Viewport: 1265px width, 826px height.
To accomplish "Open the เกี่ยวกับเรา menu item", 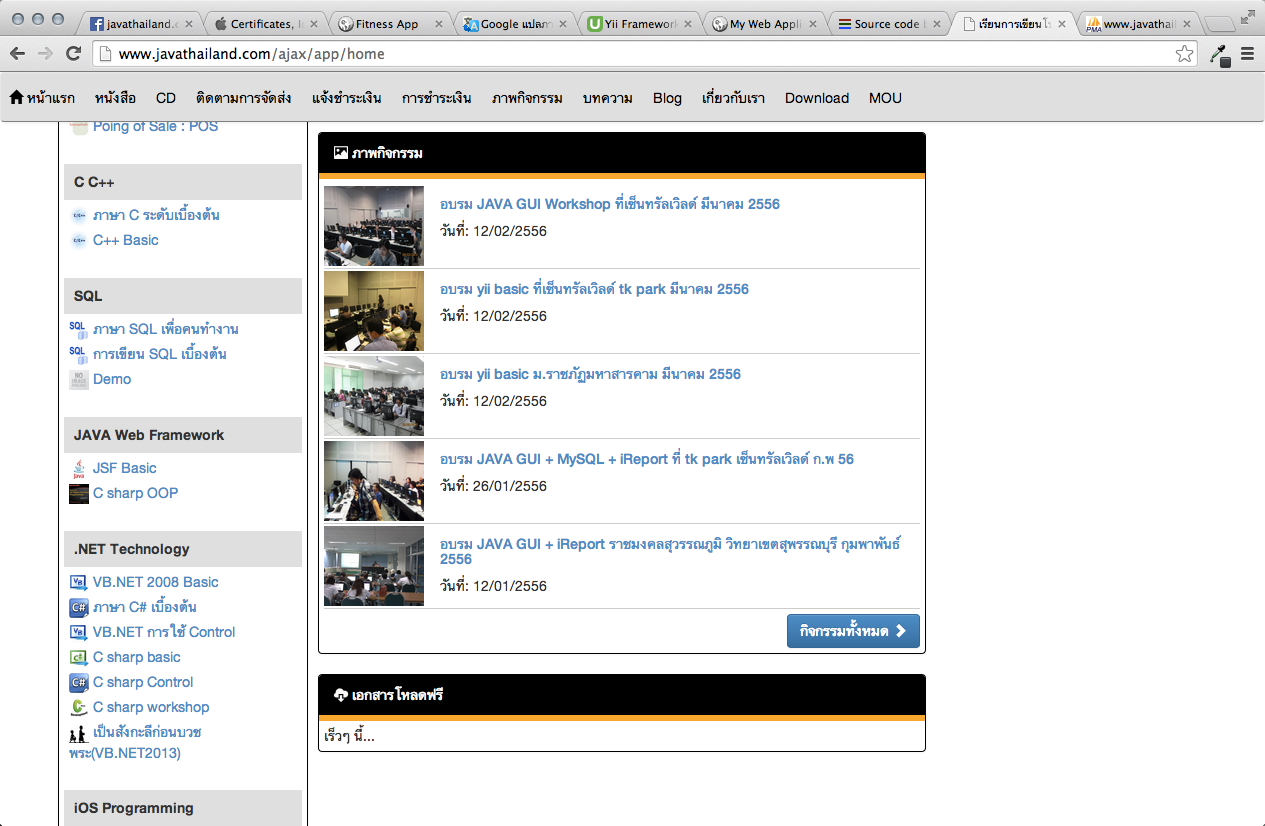I will pos(734,98).
